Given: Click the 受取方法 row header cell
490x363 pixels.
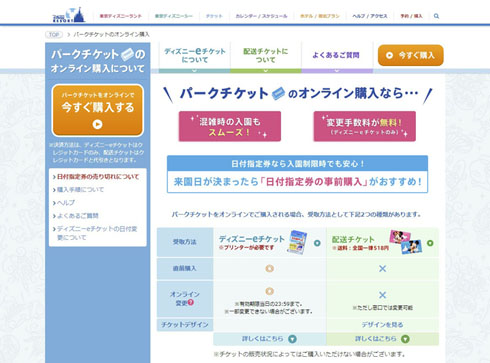Looking at the screenshot, I should point(185,242).
